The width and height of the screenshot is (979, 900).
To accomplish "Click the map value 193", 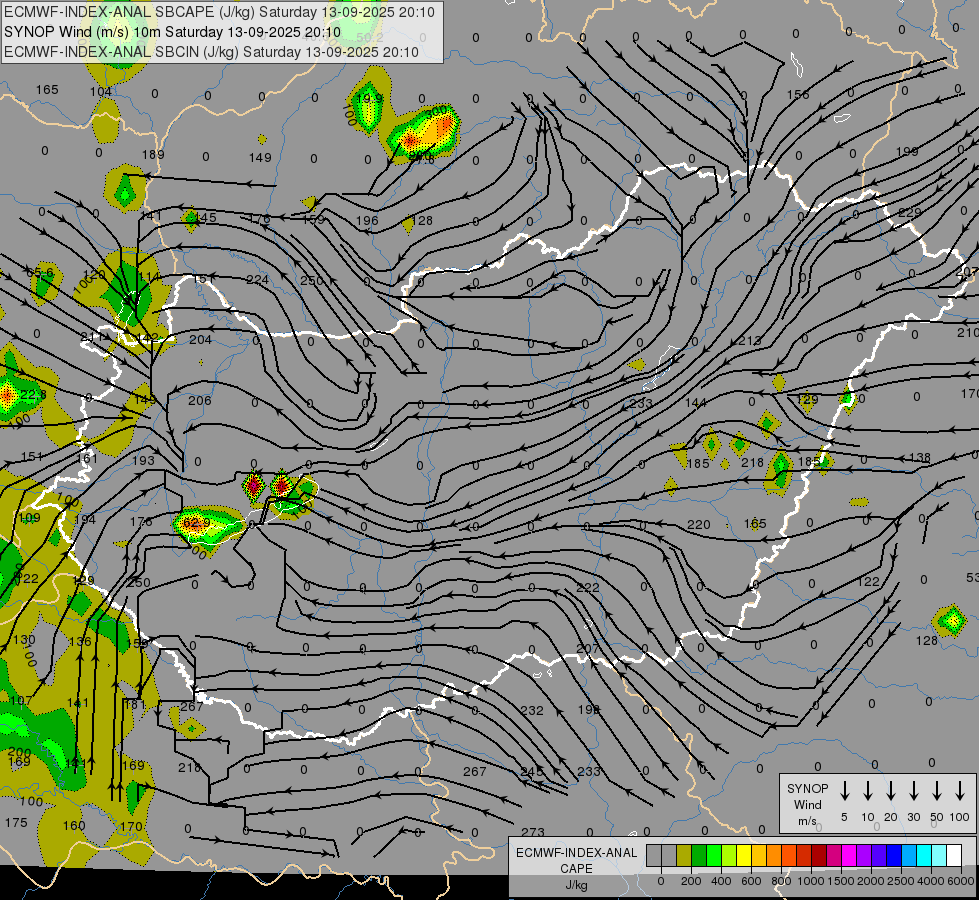I will coord(143,460).
